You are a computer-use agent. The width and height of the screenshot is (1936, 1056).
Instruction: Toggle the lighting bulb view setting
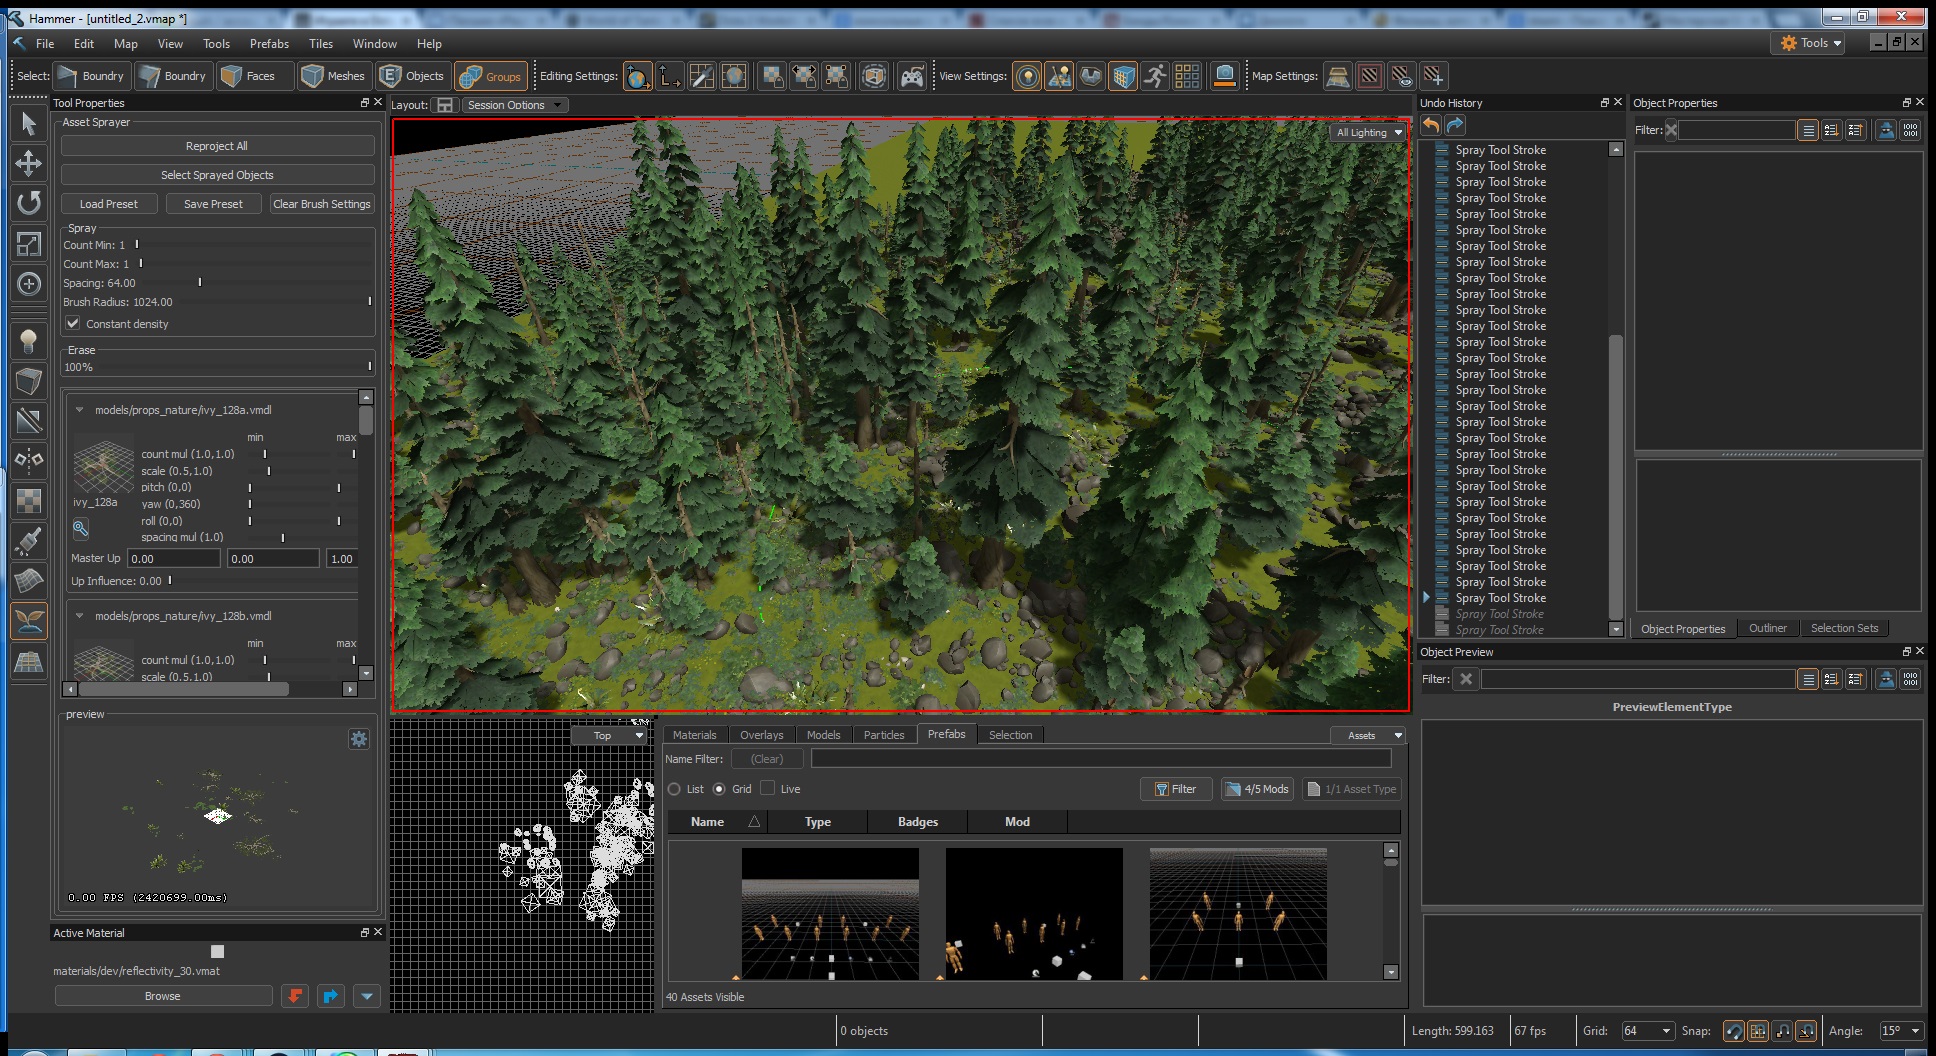point(1027,76)
